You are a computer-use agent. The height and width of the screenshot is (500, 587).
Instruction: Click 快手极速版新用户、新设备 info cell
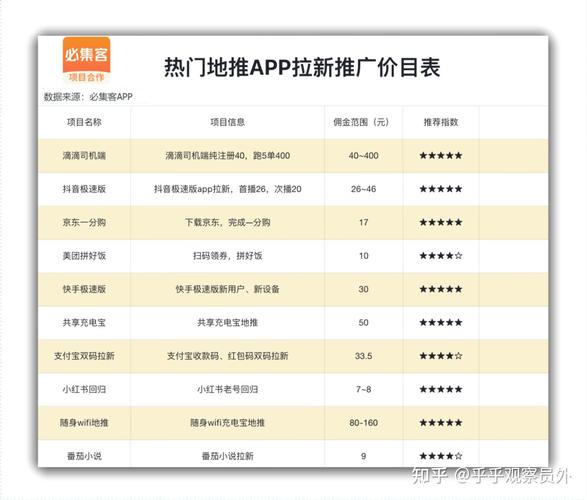(228, 289)
